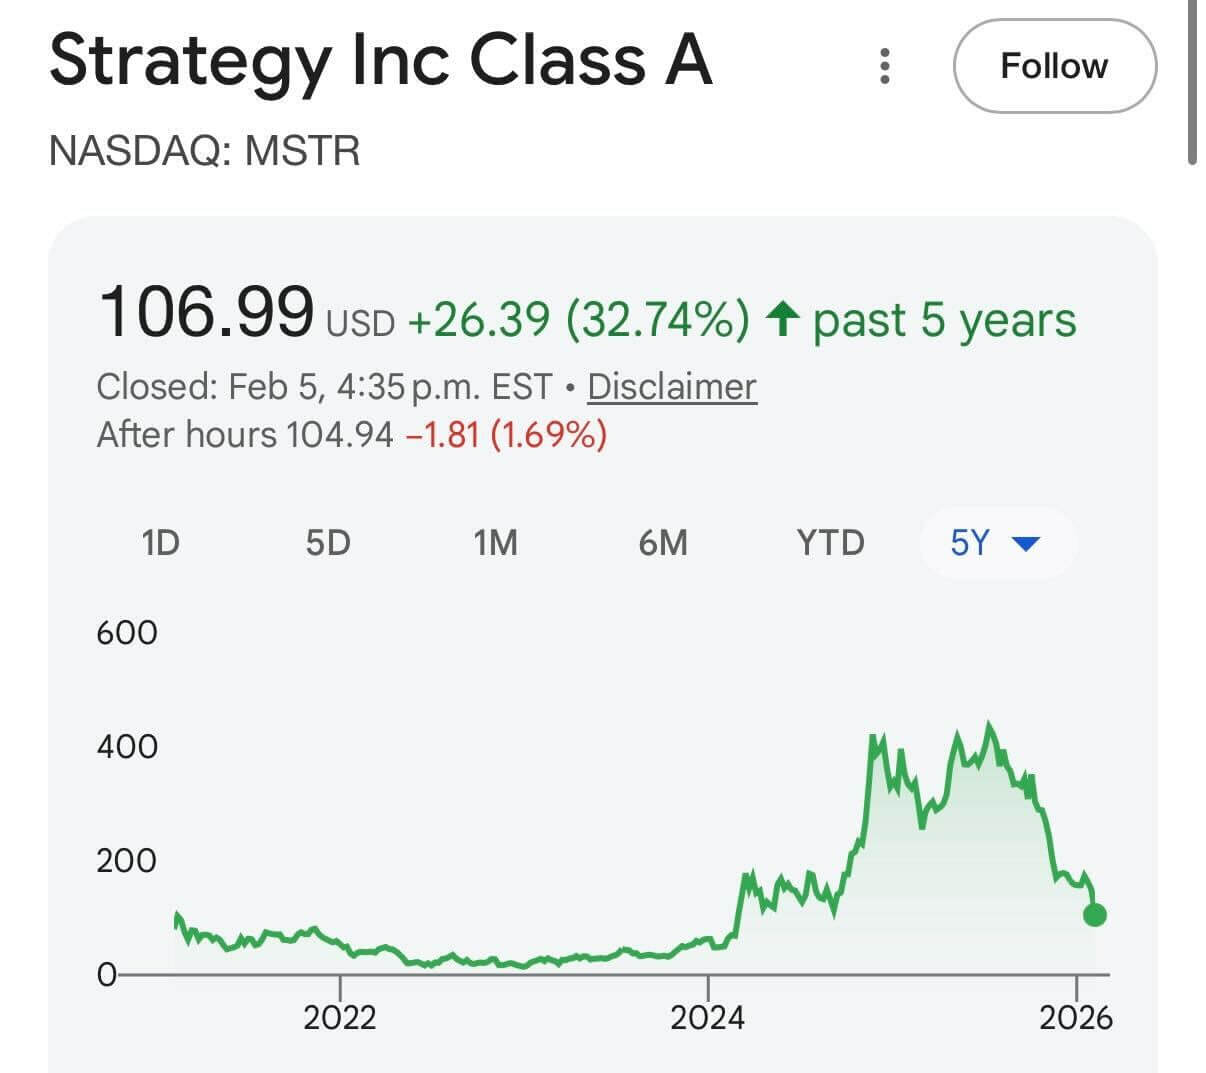Click the Strategy Inc Class A title
This screenshot has height=1073, width=1206.
point(380,60)
